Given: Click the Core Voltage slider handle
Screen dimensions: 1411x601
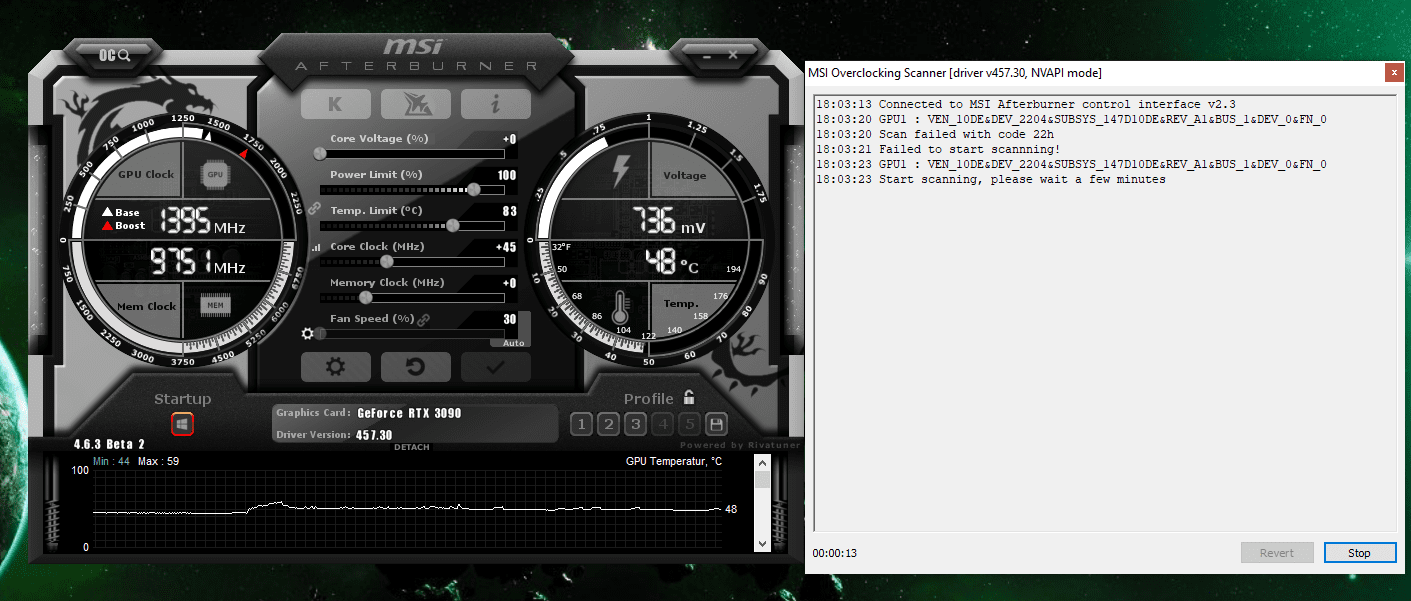Looking at the screenshot, I should [x=320, y=153].
